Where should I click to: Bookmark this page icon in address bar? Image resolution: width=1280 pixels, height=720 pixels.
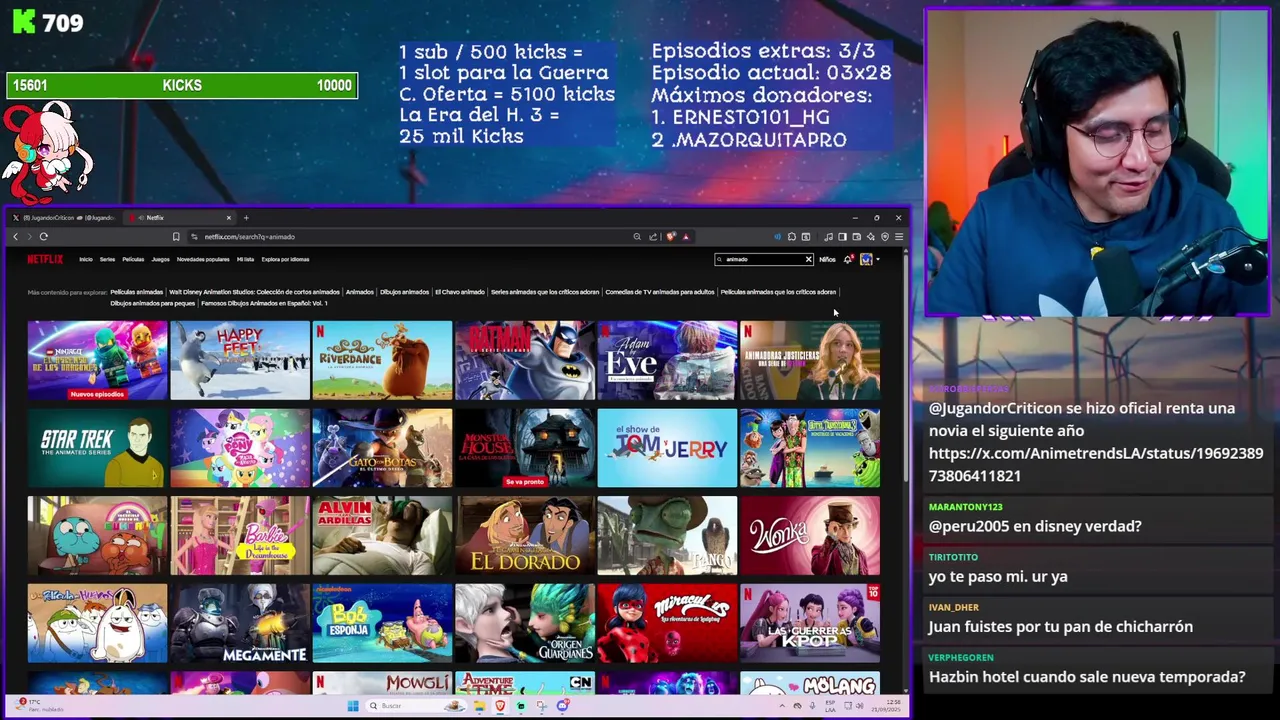tap(176, 237)
